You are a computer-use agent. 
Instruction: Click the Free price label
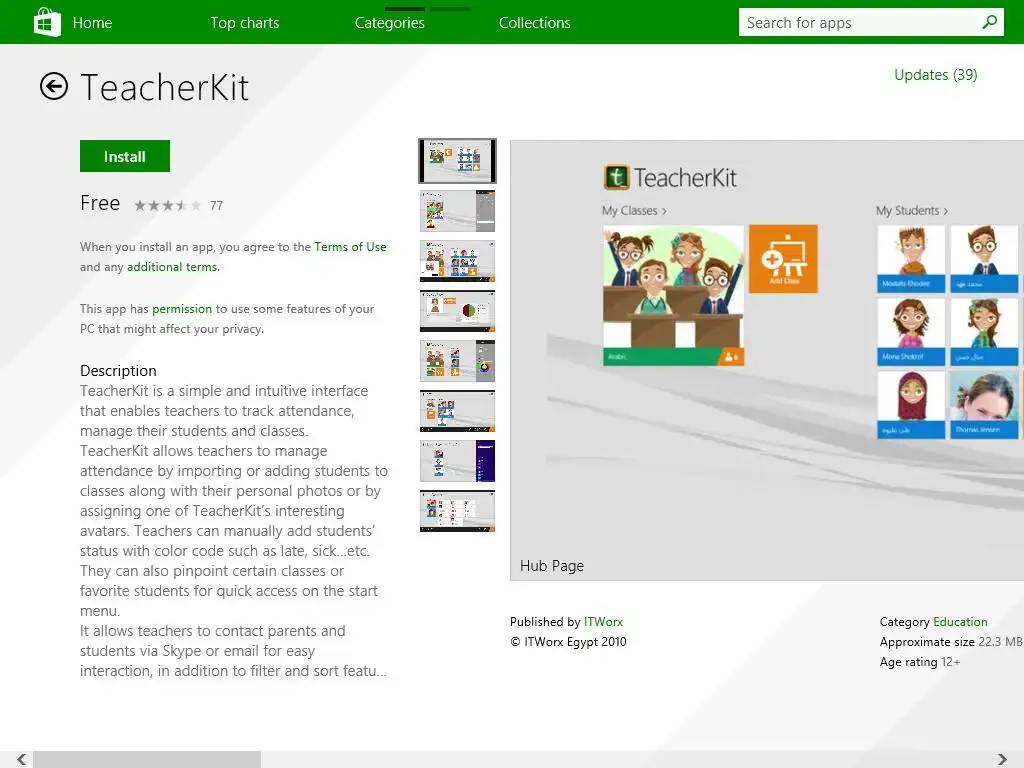coord(100,203)
